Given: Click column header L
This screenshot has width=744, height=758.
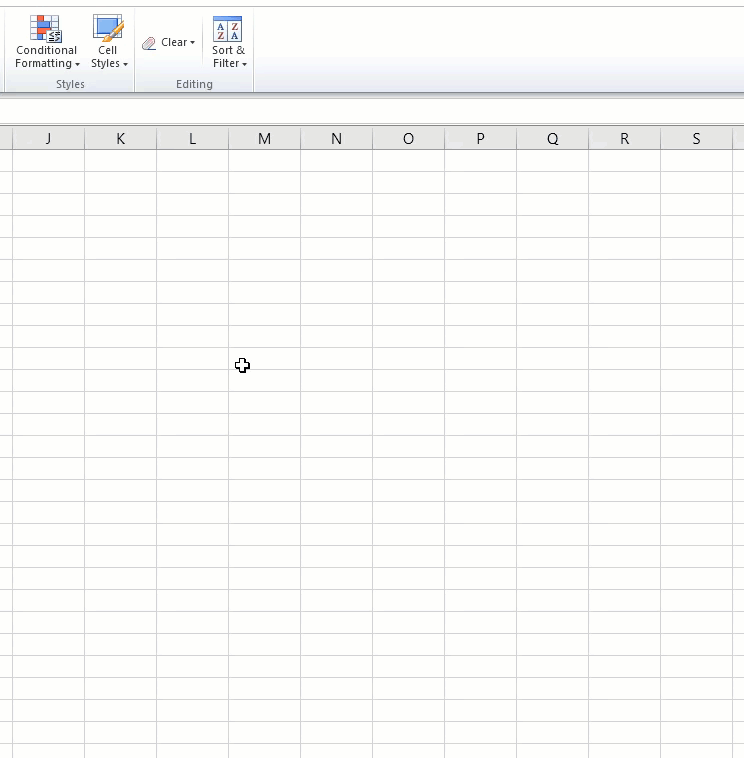Looking at the screenshot, I should pyautogui.click(x=192, y=139).
